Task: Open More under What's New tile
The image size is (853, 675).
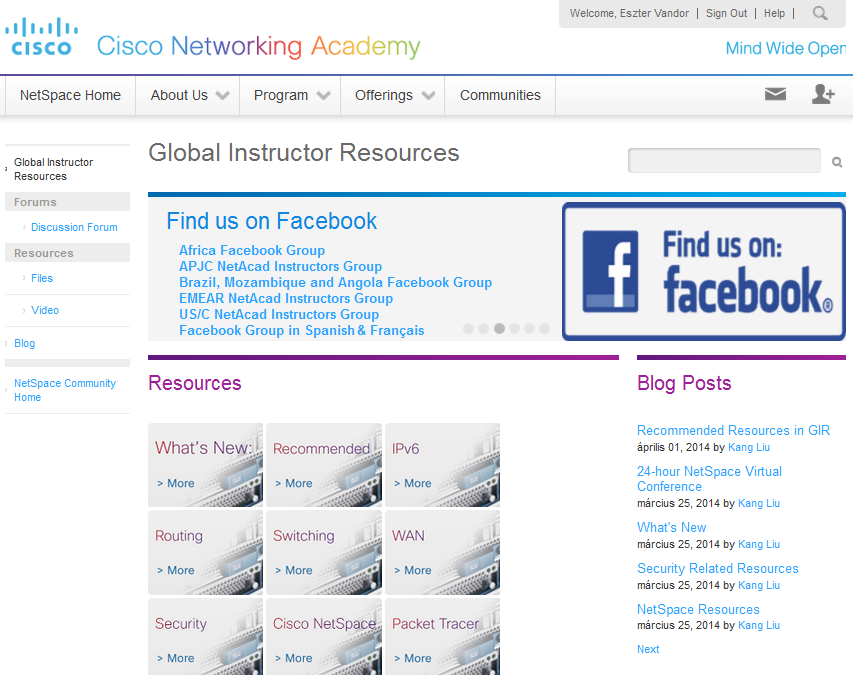Action: (176, 484)
